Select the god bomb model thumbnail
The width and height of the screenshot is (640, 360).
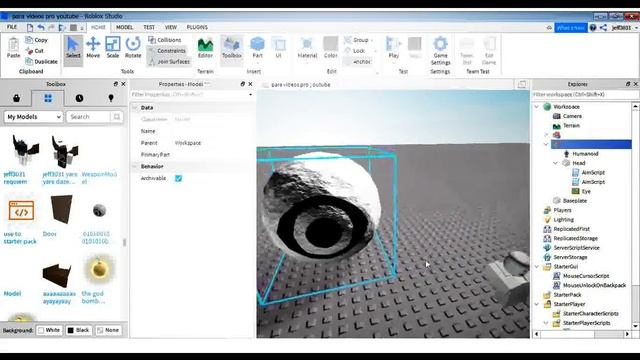pos(99,269)
